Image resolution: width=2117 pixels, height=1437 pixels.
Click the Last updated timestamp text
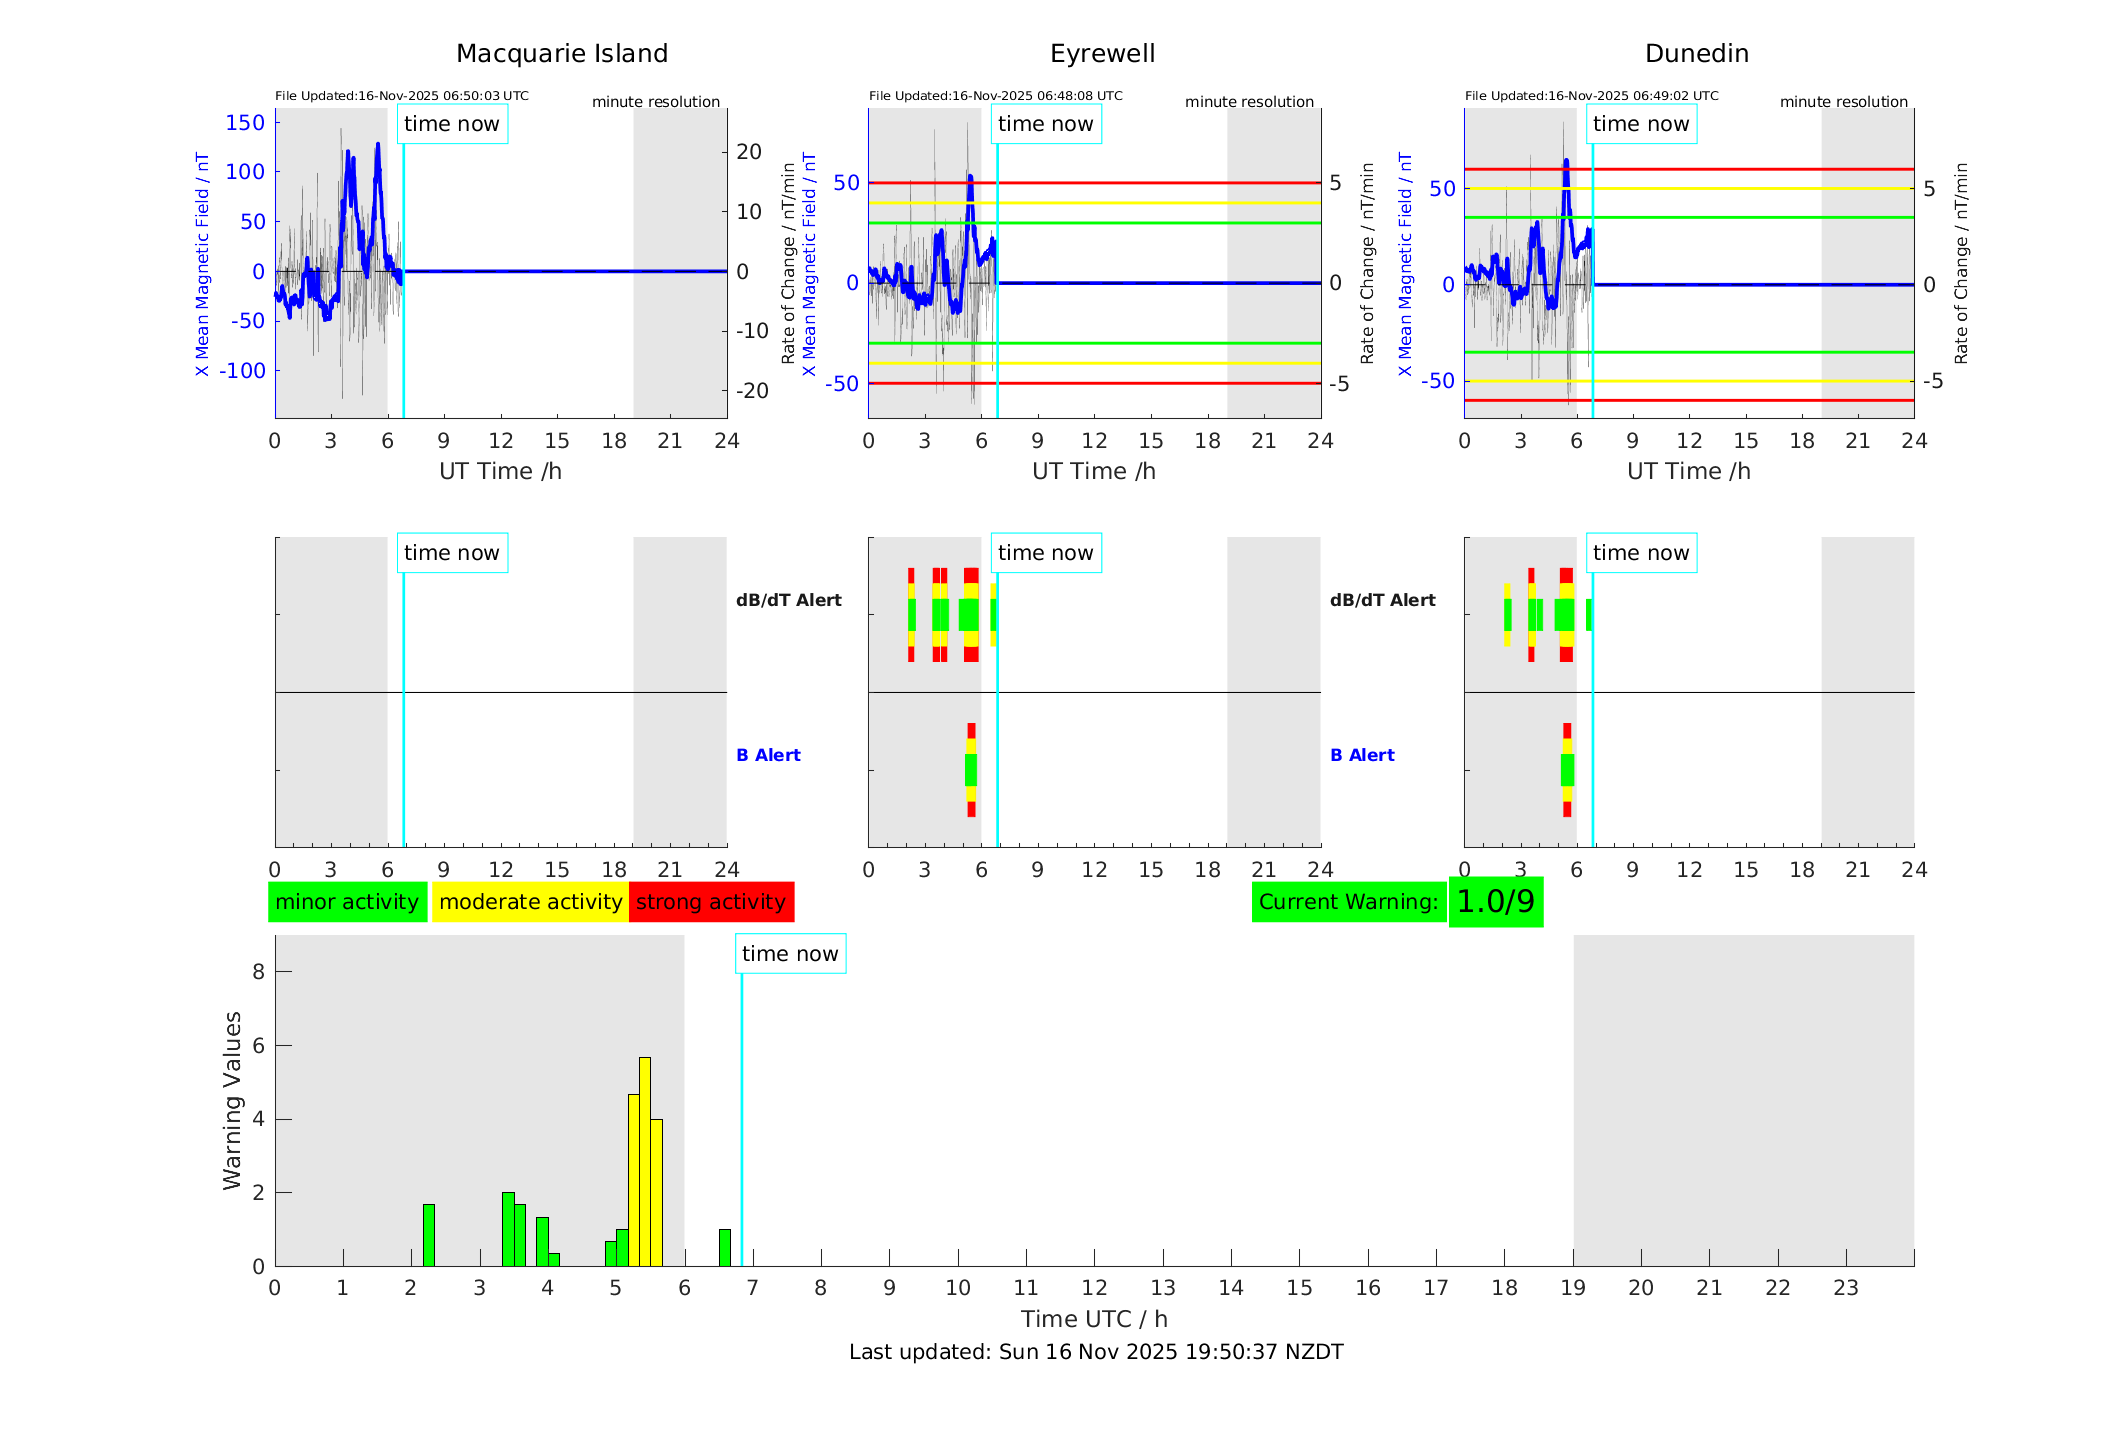[x=1096, y=1352]
